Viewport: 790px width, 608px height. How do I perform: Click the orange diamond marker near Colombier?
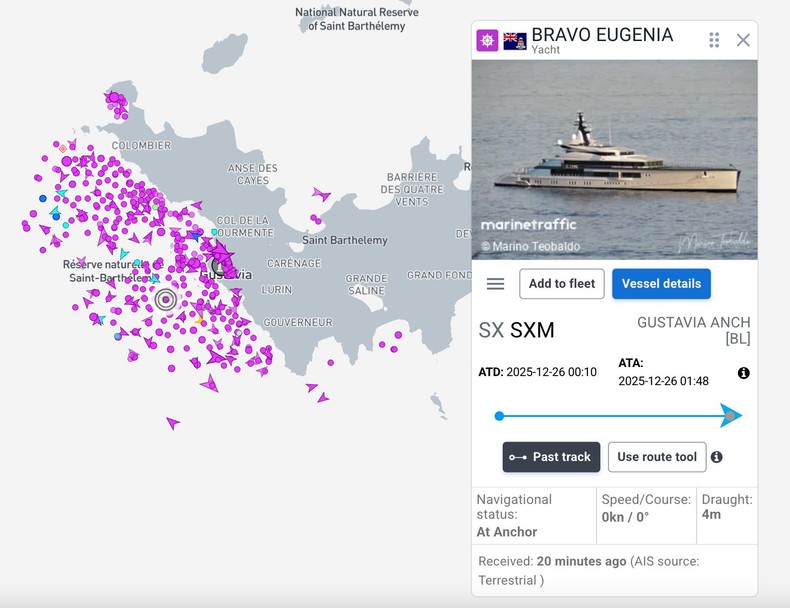click(x=63, y=149)
